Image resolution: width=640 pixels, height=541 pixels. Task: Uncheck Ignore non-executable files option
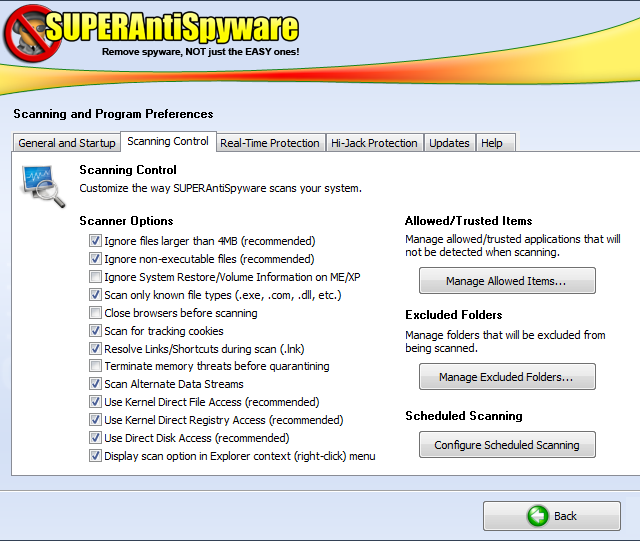tap(95, 259)
